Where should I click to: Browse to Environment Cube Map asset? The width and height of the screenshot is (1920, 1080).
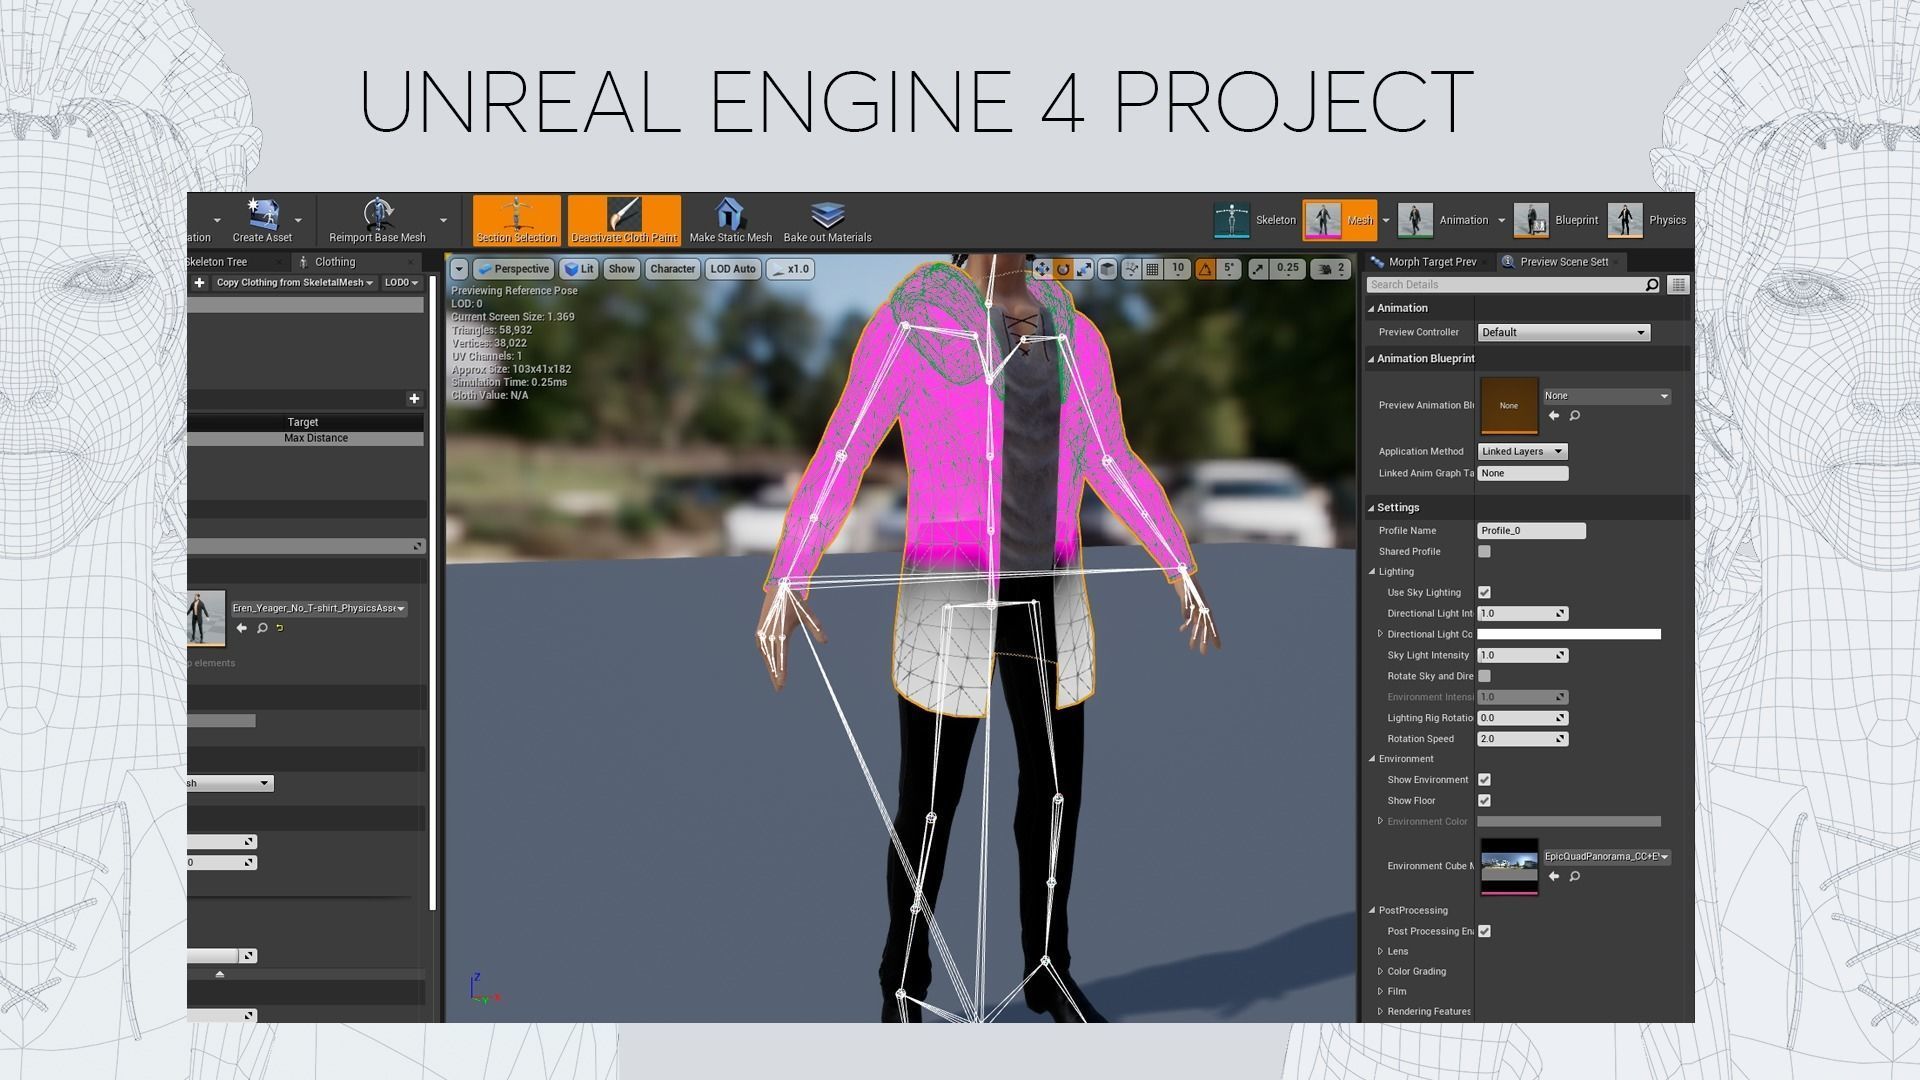coord(1575,877)
